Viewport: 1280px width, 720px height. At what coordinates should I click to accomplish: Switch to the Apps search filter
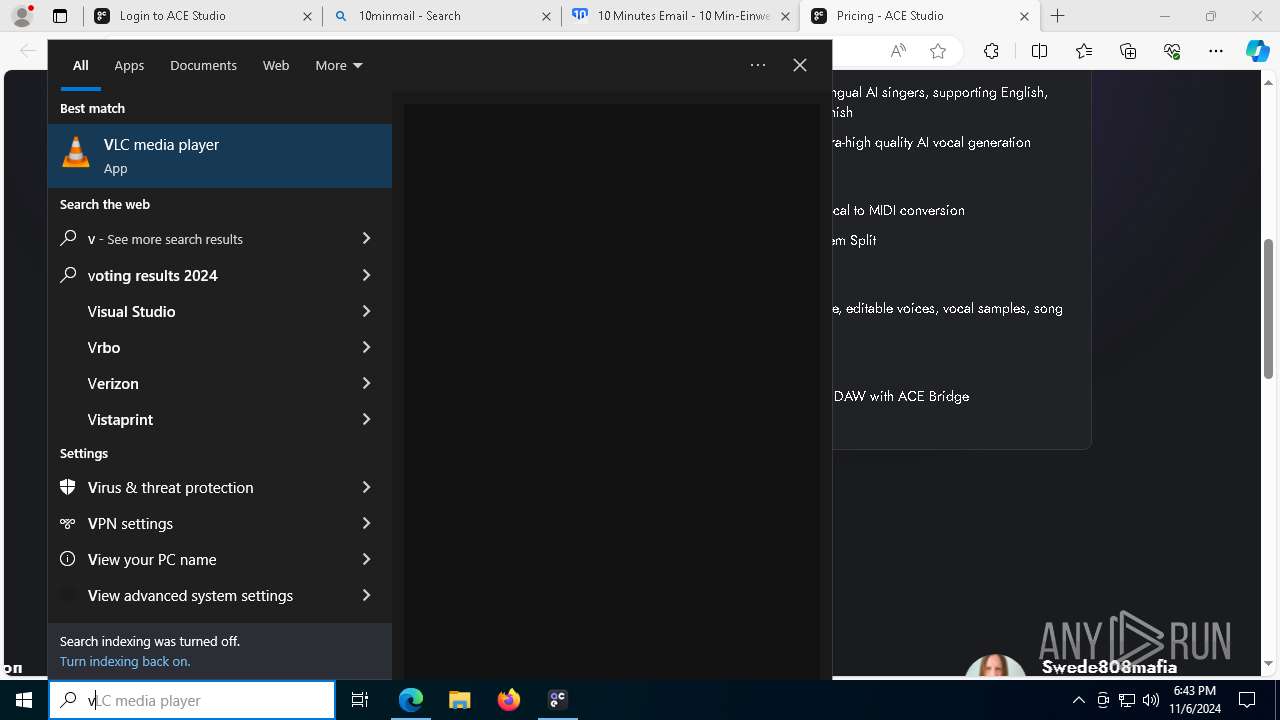[x=129, y=65]
